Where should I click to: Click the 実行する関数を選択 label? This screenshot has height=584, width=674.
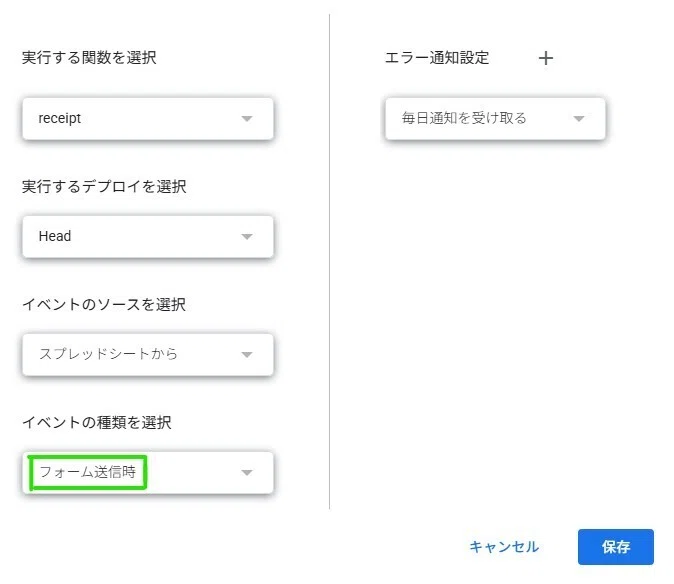tap(89, 58)
